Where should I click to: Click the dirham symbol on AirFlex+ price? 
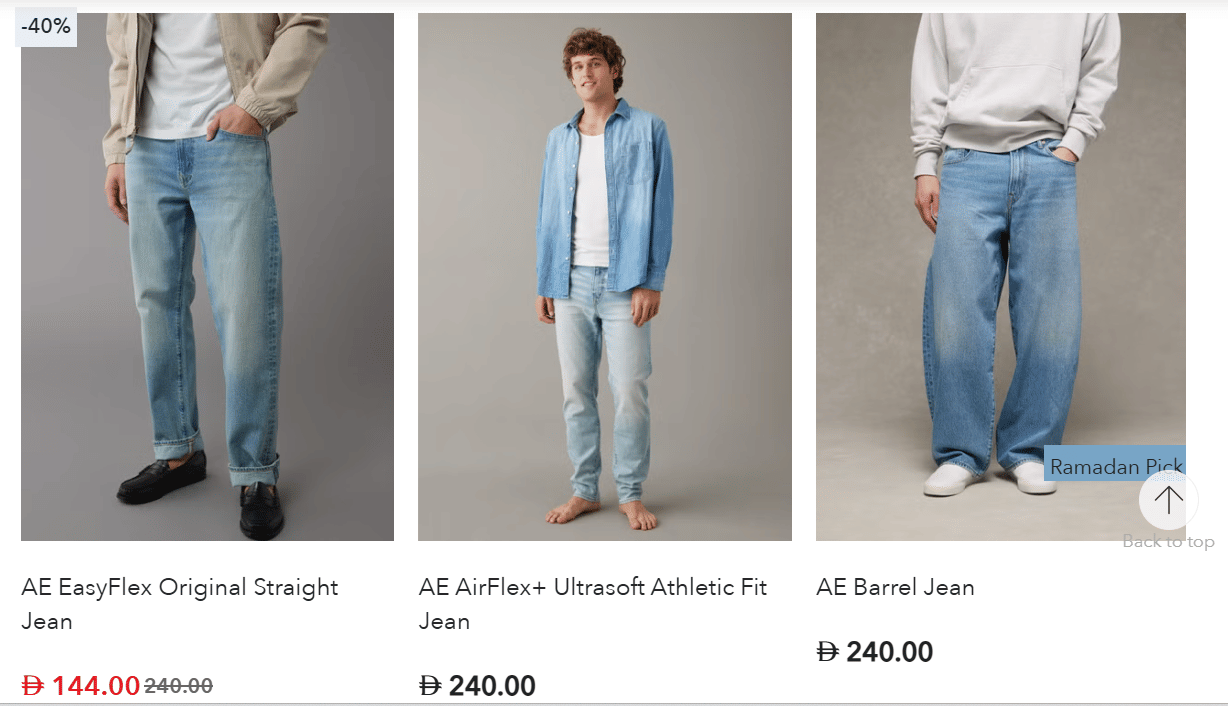[x=430, y=686]
